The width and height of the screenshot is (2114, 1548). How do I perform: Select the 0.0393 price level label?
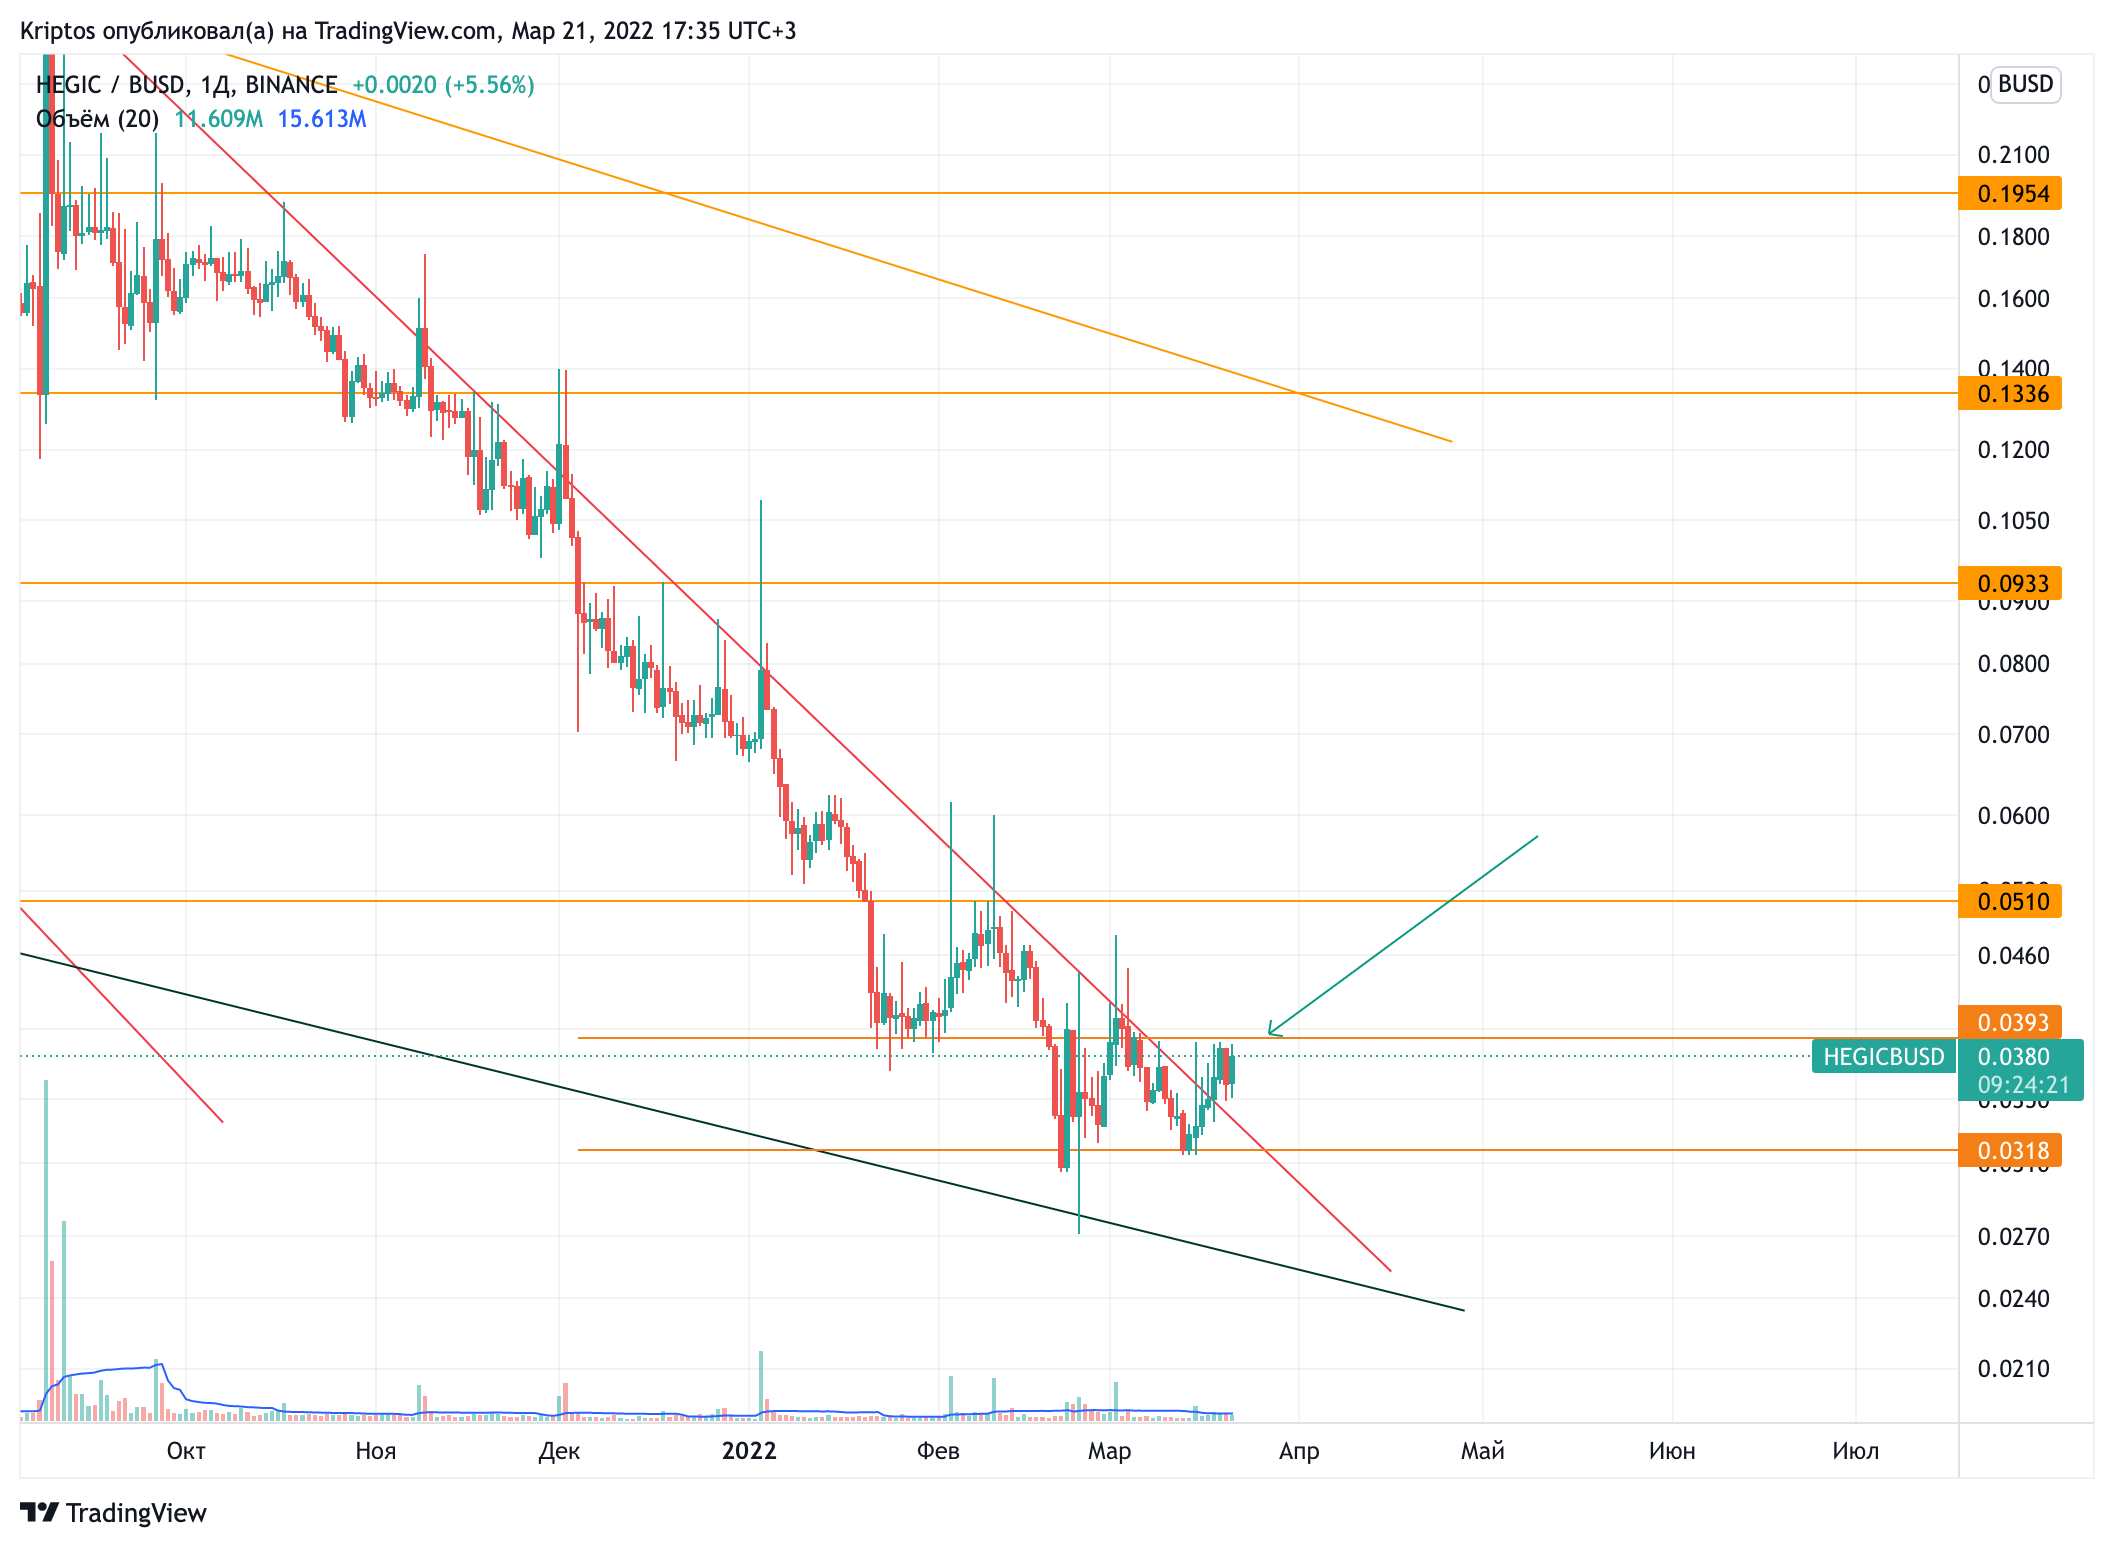pos(2010,1022)
